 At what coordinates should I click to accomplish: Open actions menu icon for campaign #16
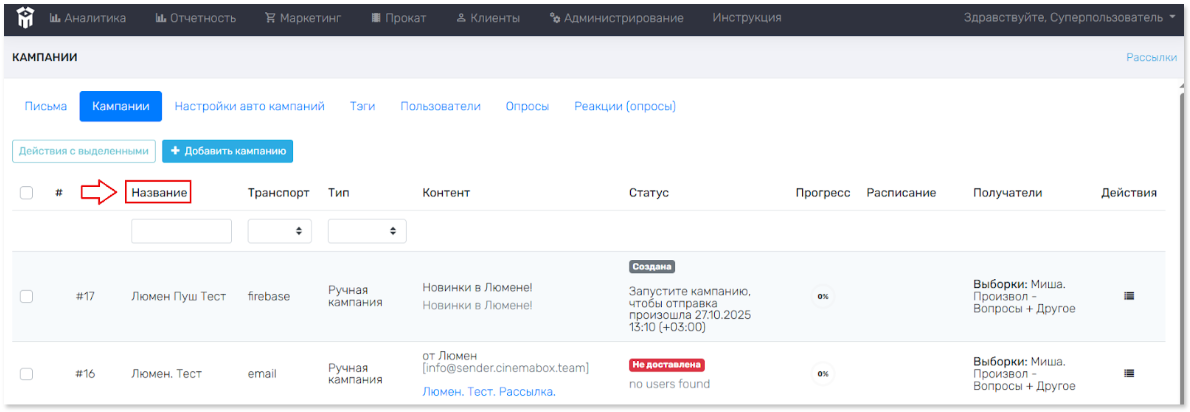pos(1129,373)
